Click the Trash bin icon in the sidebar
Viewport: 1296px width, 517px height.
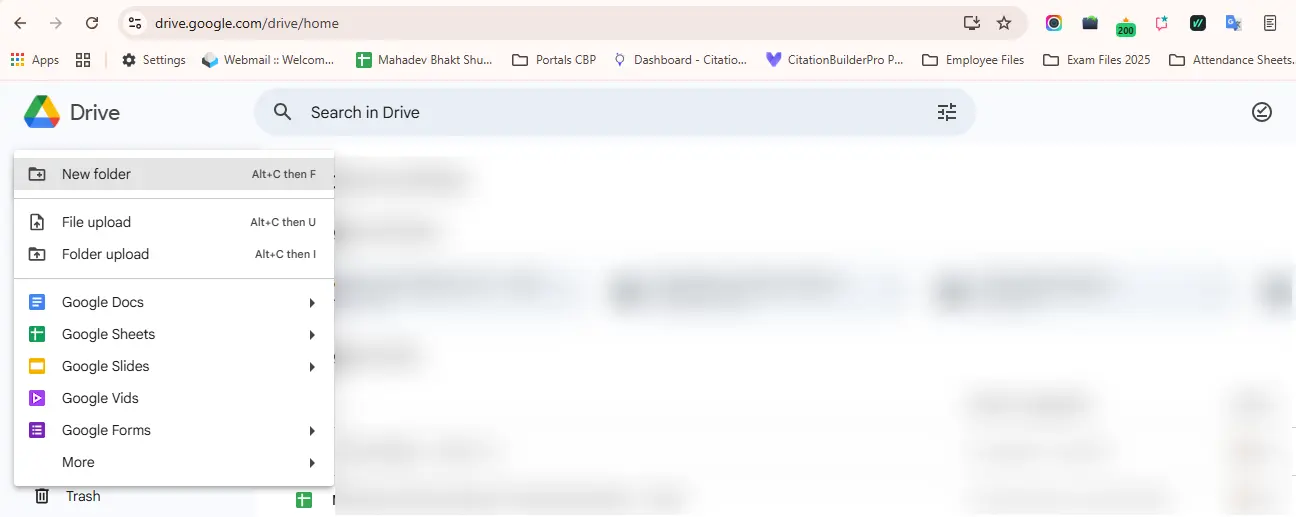pos(42,496)
